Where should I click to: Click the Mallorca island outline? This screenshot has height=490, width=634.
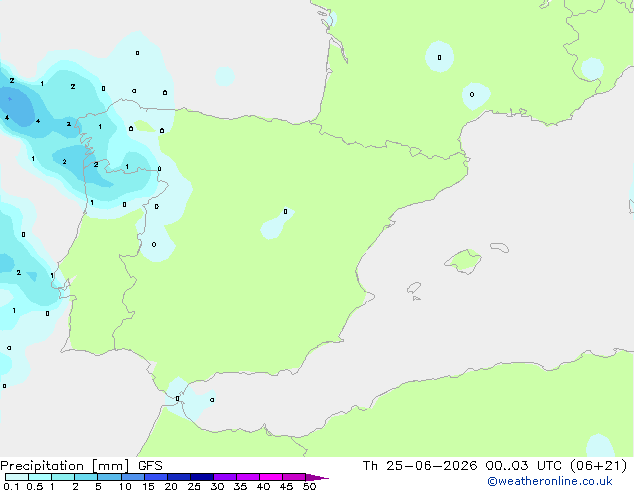pyautogui.click(x=463, y=261)
